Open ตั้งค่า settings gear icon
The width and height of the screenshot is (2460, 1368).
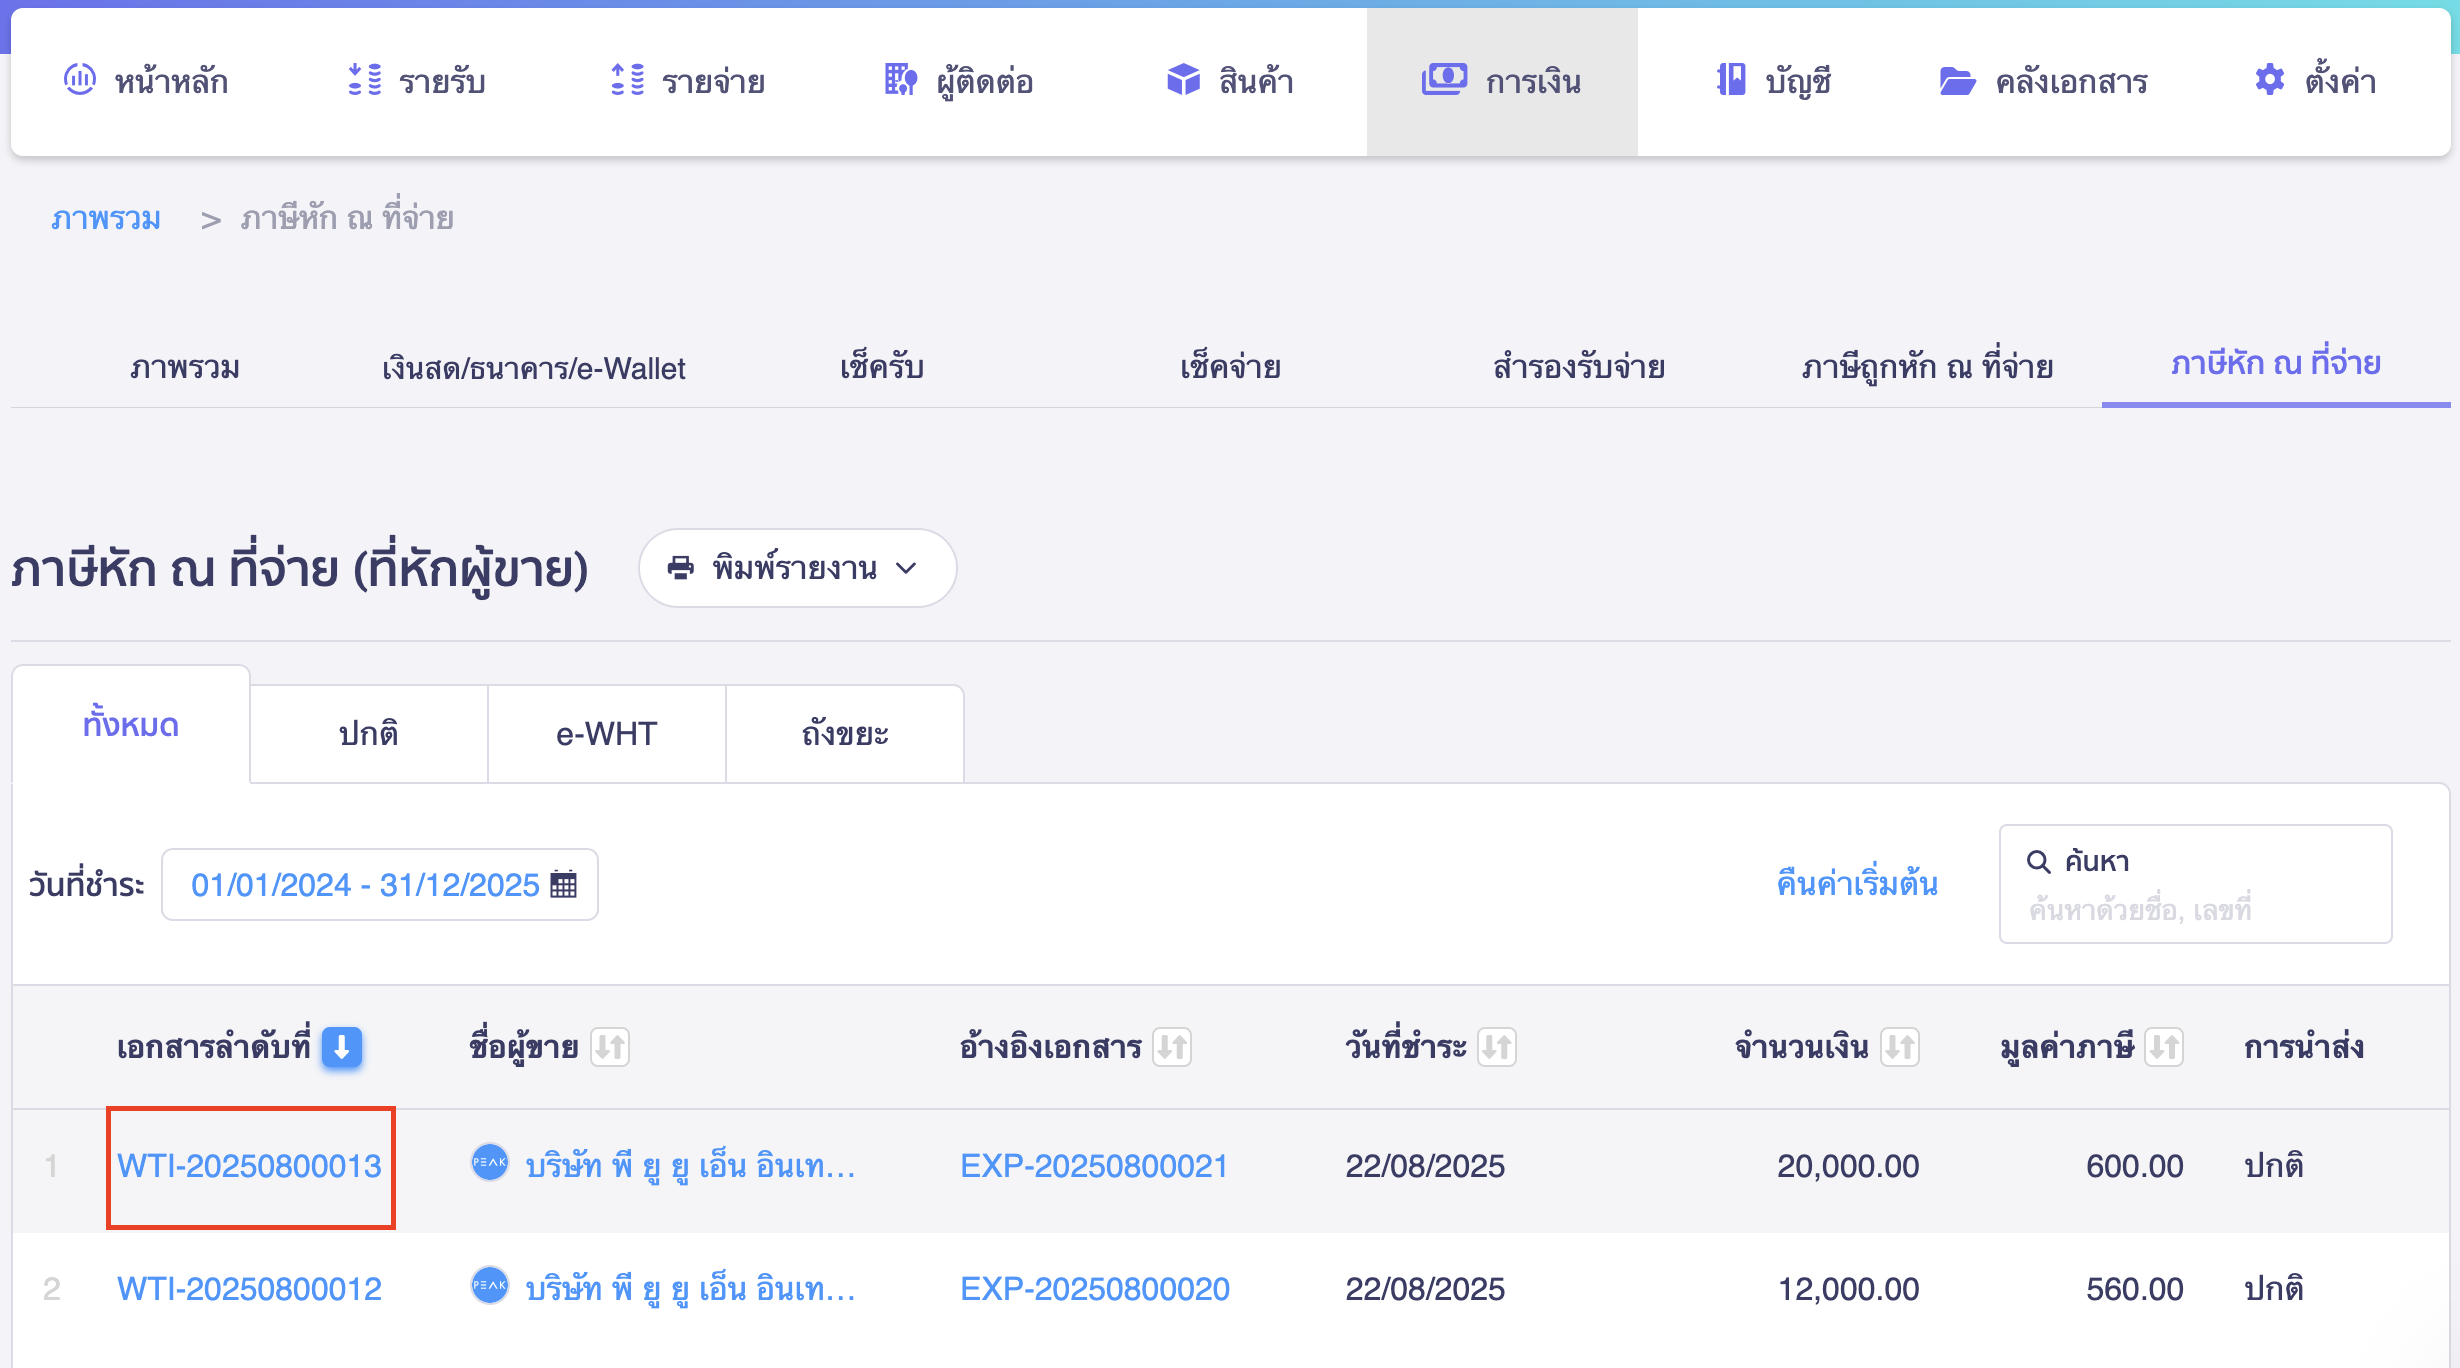pos(2269,80)
